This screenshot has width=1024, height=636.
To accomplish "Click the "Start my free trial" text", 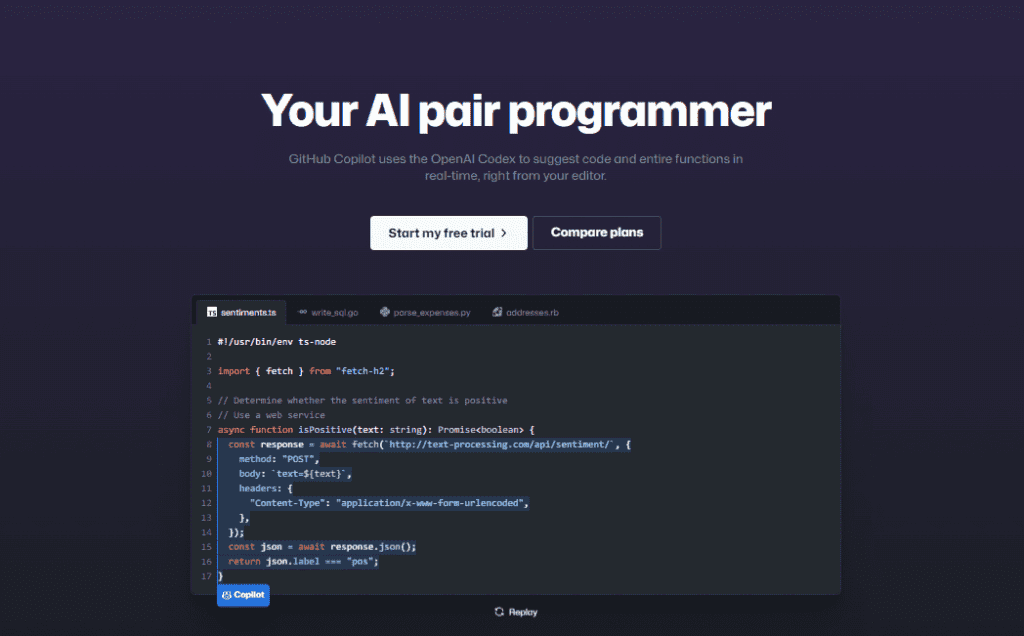I will (441, 233).
